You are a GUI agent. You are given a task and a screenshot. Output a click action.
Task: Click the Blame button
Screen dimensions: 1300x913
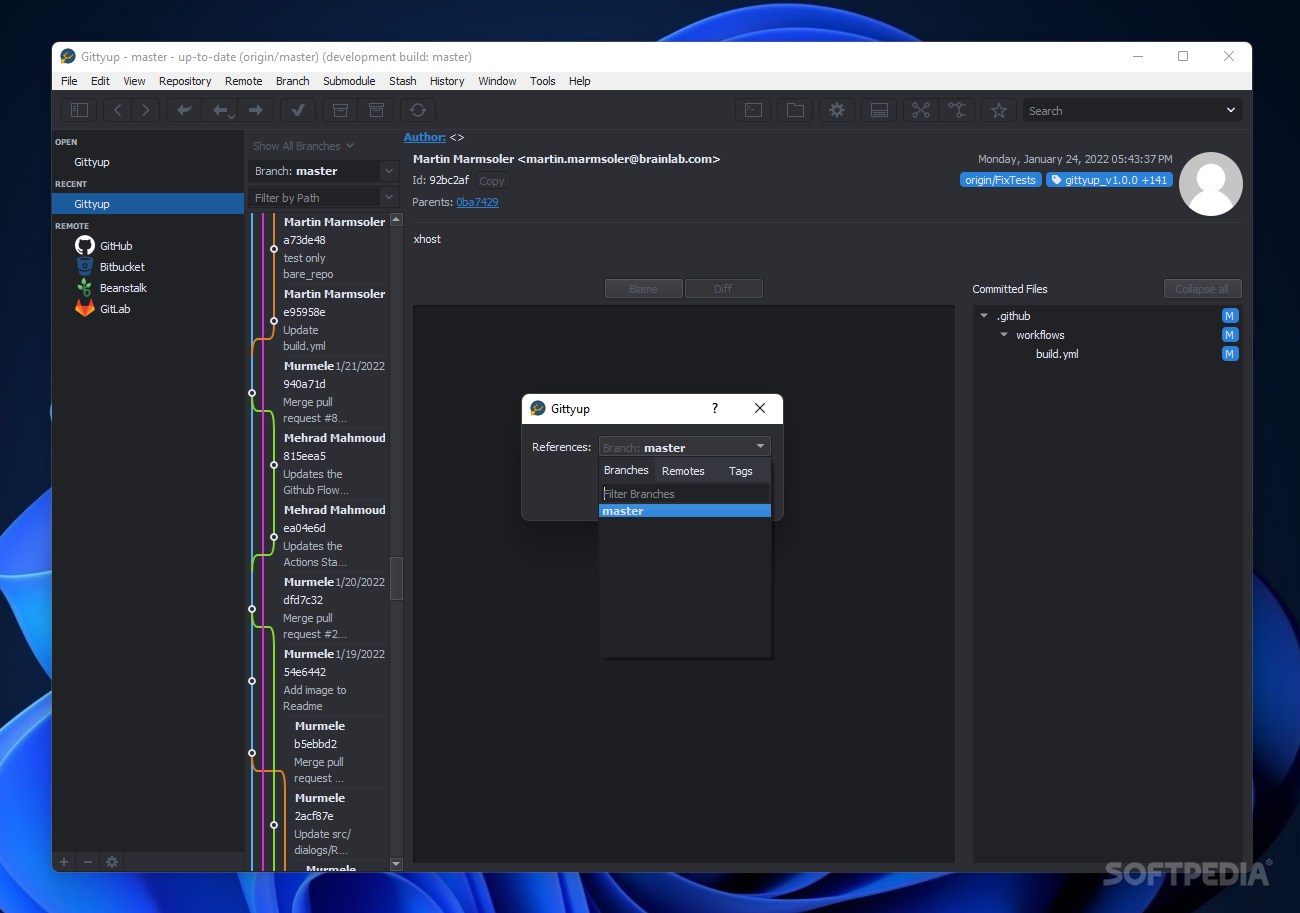click(x=644, y=289)
